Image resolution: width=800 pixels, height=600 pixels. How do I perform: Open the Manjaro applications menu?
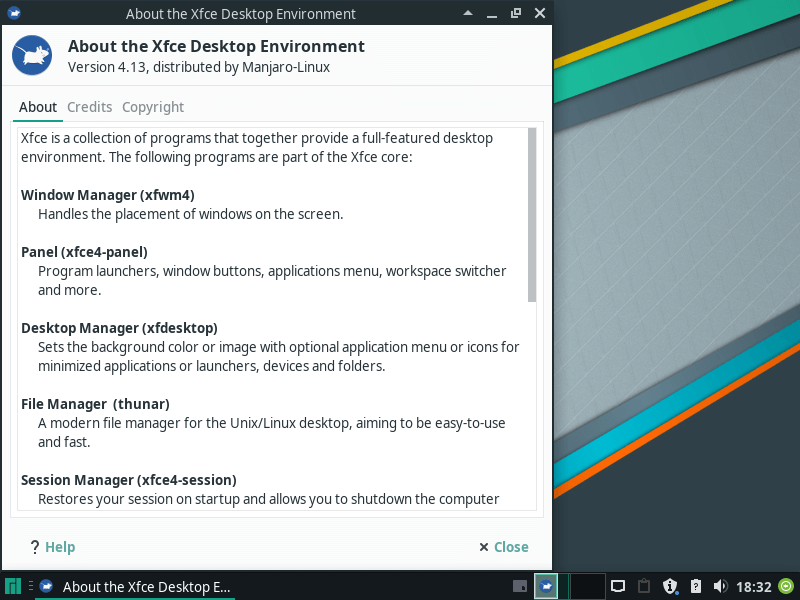[x=13, y=587]
